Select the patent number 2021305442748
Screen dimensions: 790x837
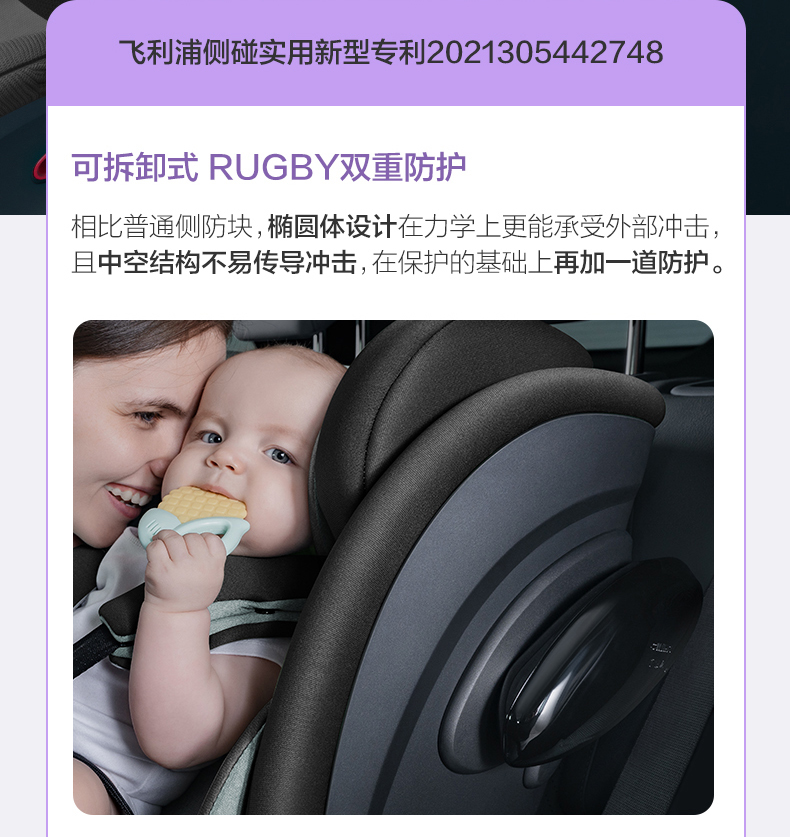point(545,52)
